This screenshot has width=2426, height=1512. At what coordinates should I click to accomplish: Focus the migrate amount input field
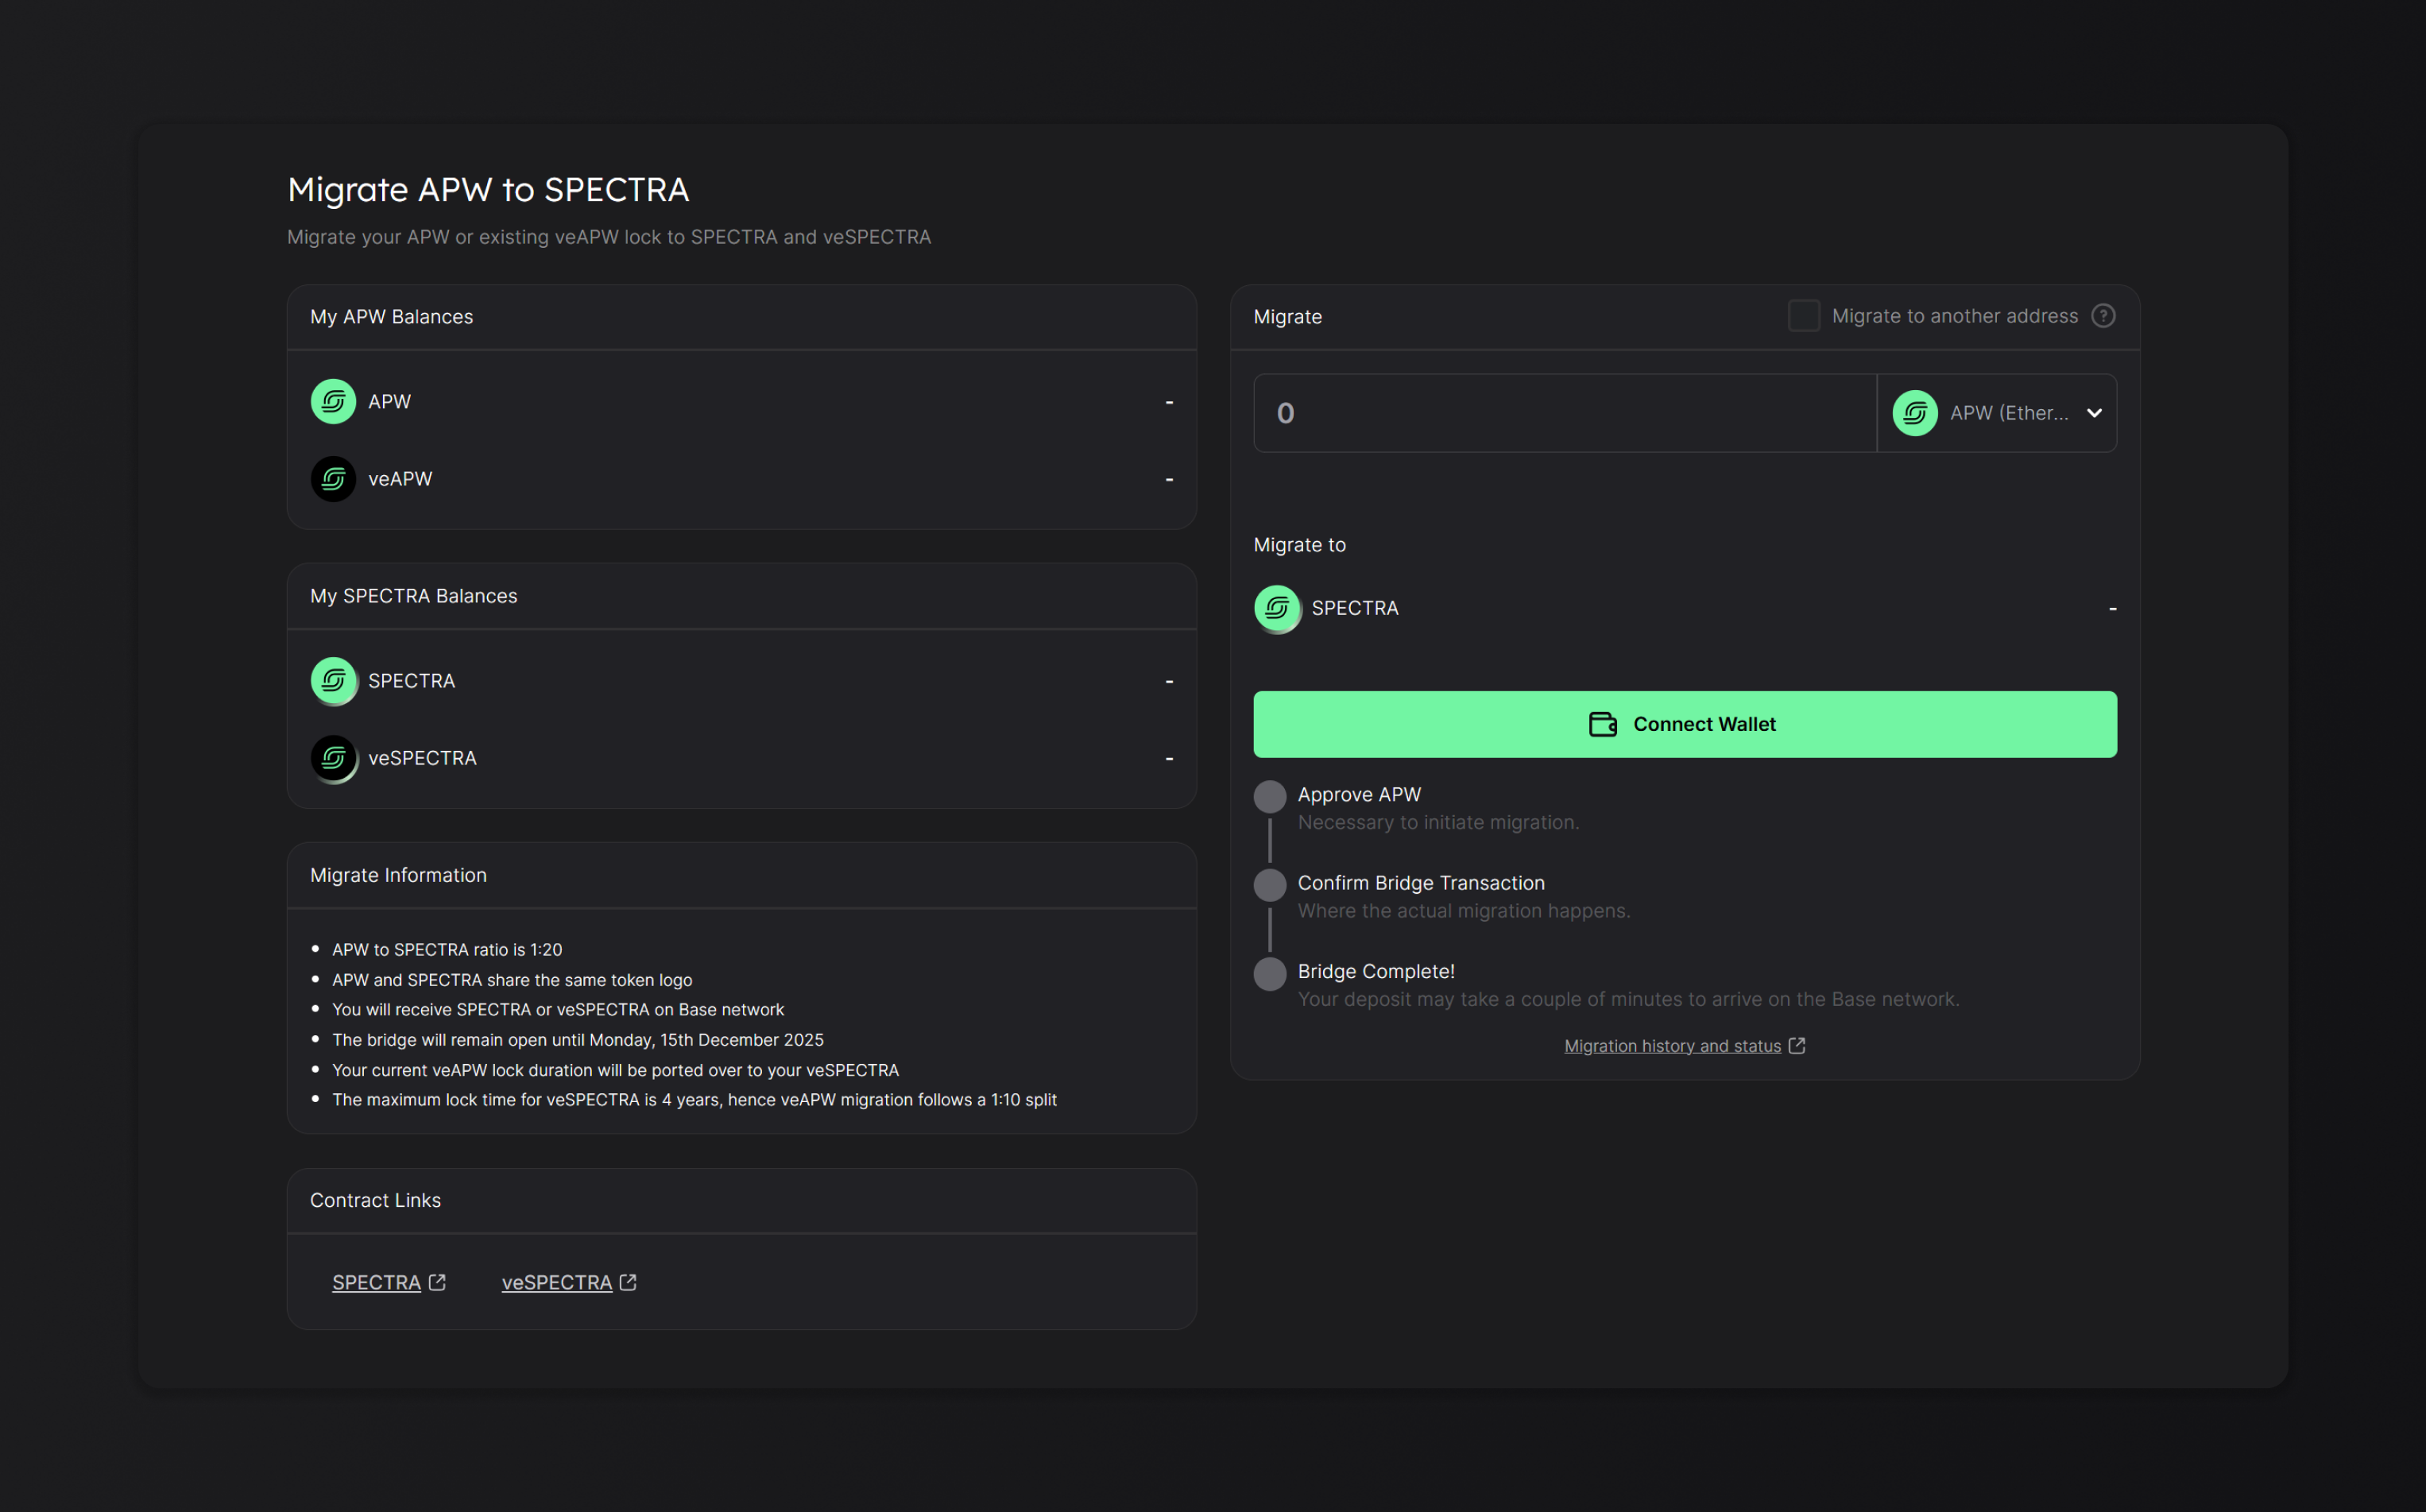point(1565,413)
